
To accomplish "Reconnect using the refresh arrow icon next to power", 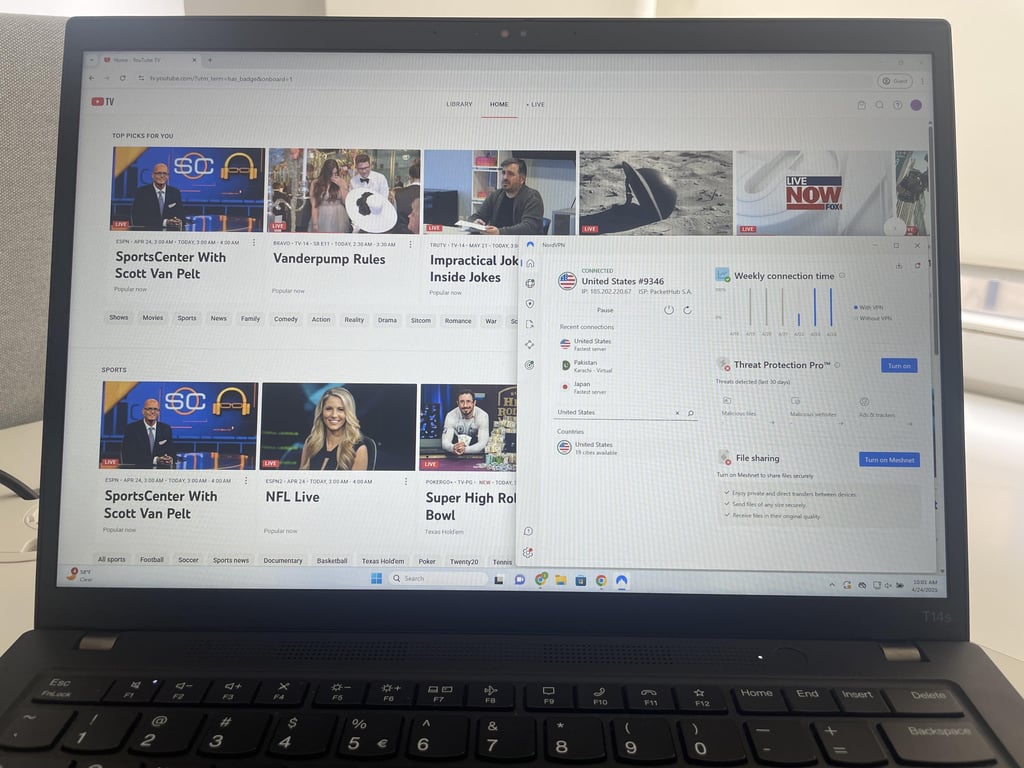I will 688,310.
